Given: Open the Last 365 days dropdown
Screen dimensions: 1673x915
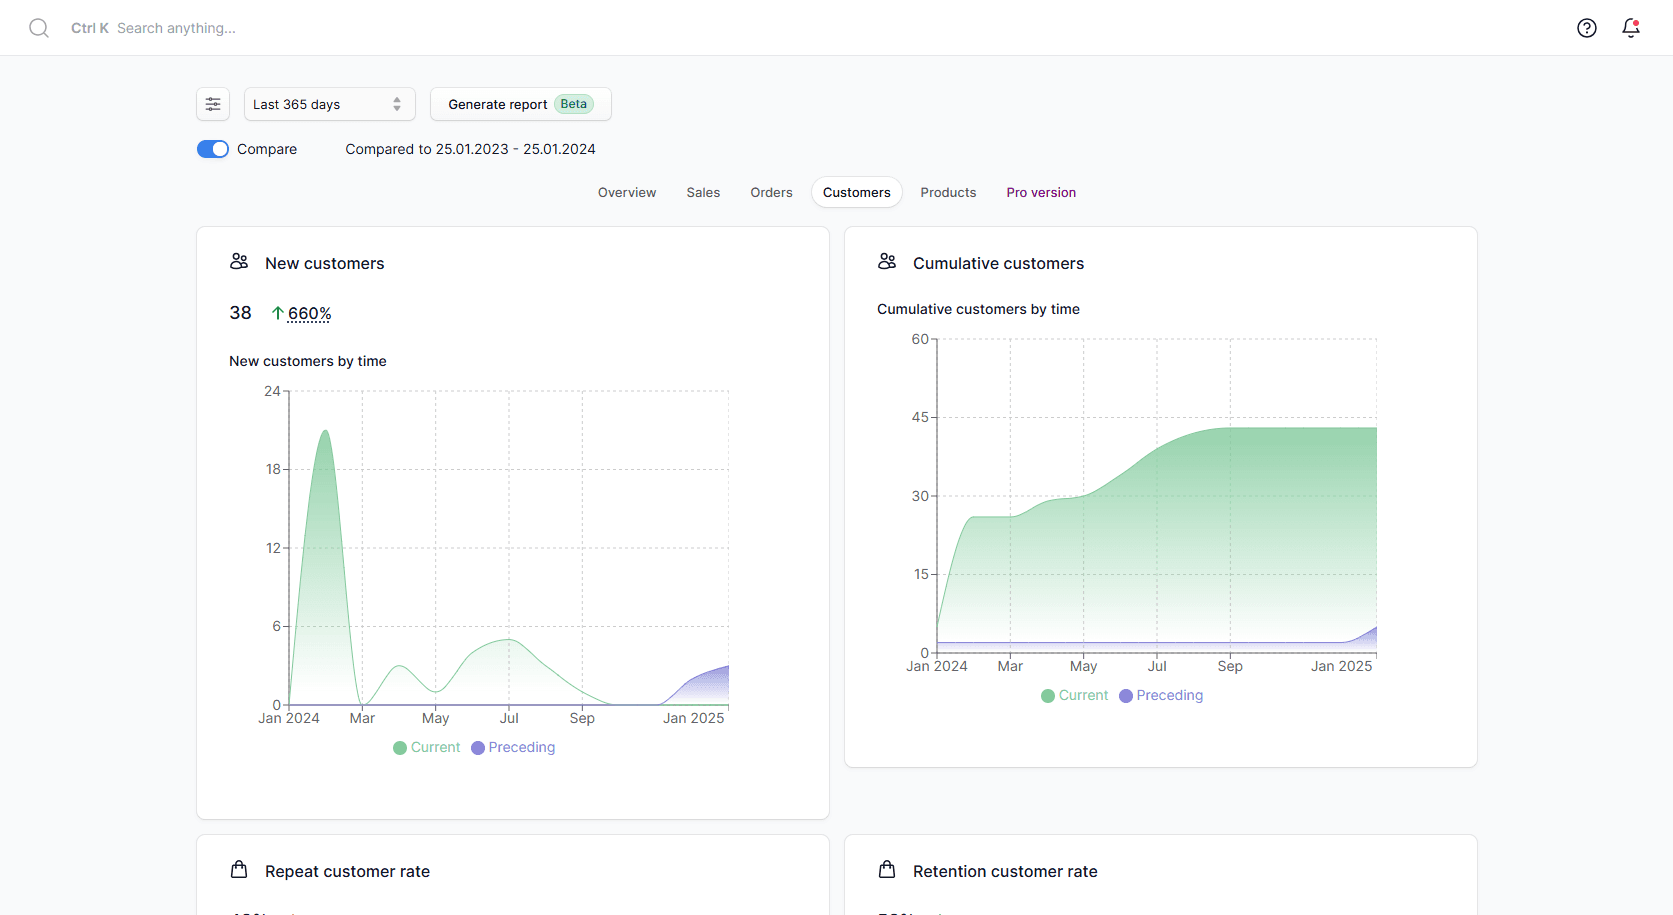Looking at the screenshot, I should pos(316,104).
